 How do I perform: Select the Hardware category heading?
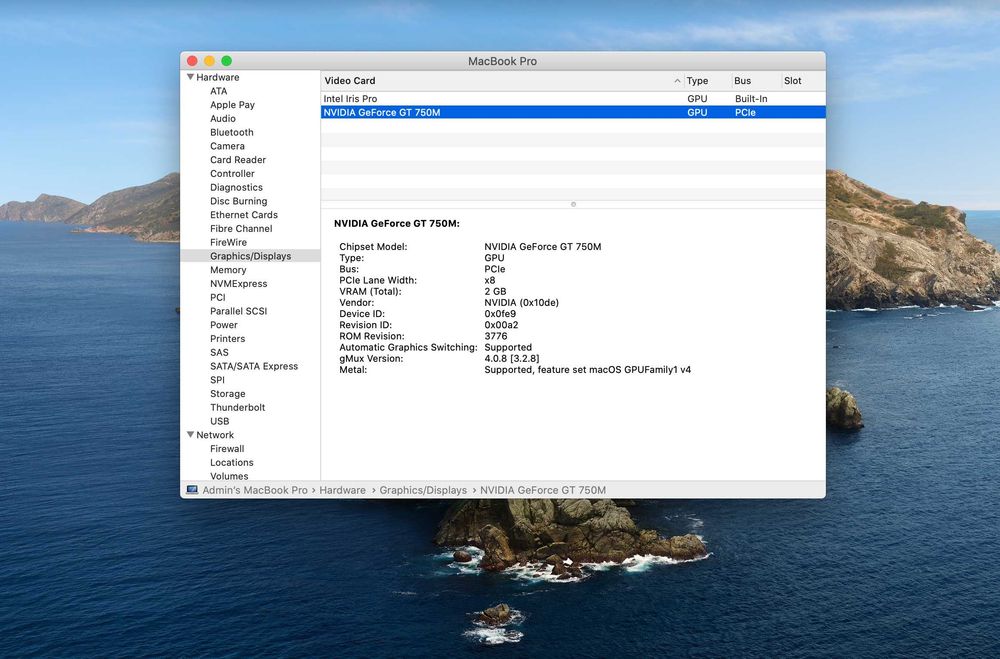click(217, 77)
